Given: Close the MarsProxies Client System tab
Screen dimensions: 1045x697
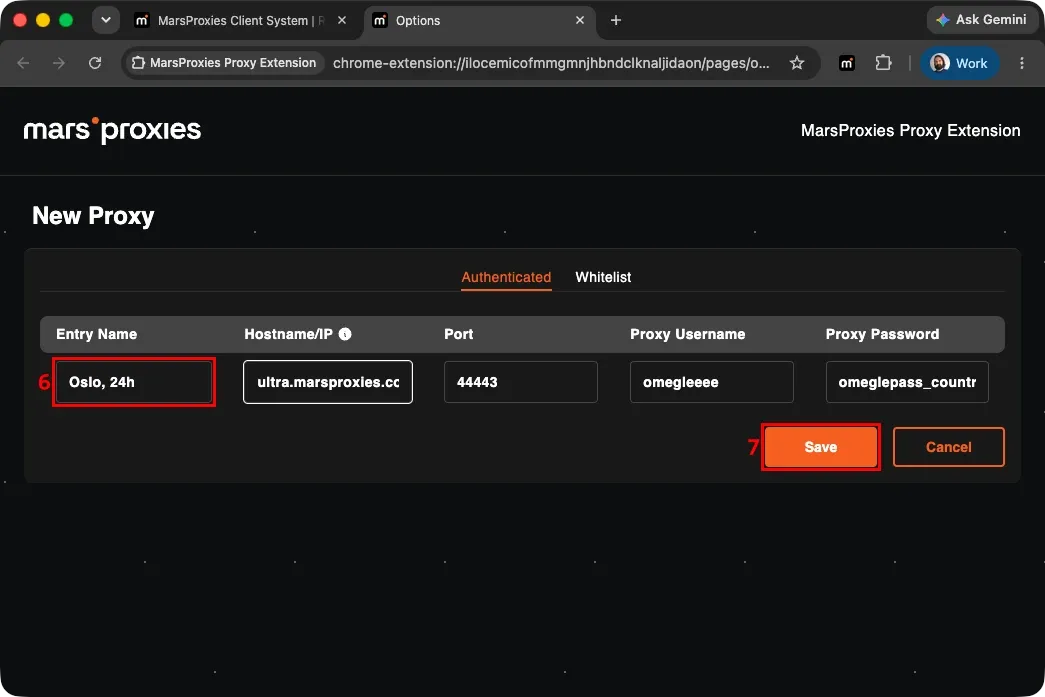Looking at the screenshot, I should pyautogui.click(x=342, y=21).
